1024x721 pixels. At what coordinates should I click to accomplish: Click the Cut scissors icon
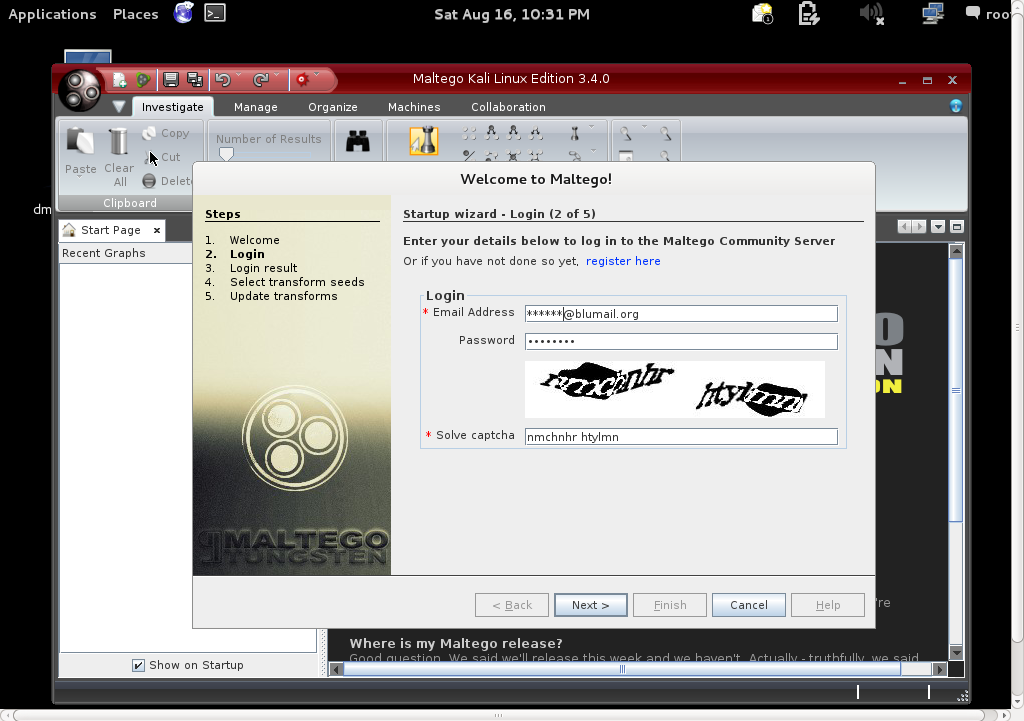point(150,157)
